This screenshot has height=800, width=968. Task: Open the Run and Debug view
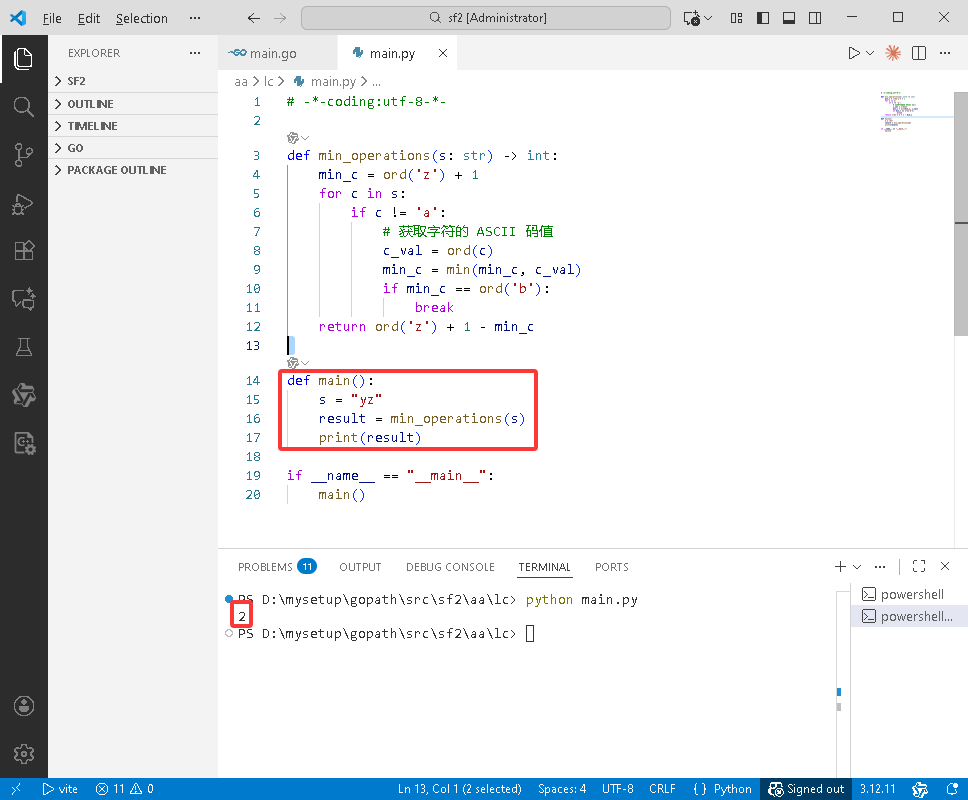[23, 204]
